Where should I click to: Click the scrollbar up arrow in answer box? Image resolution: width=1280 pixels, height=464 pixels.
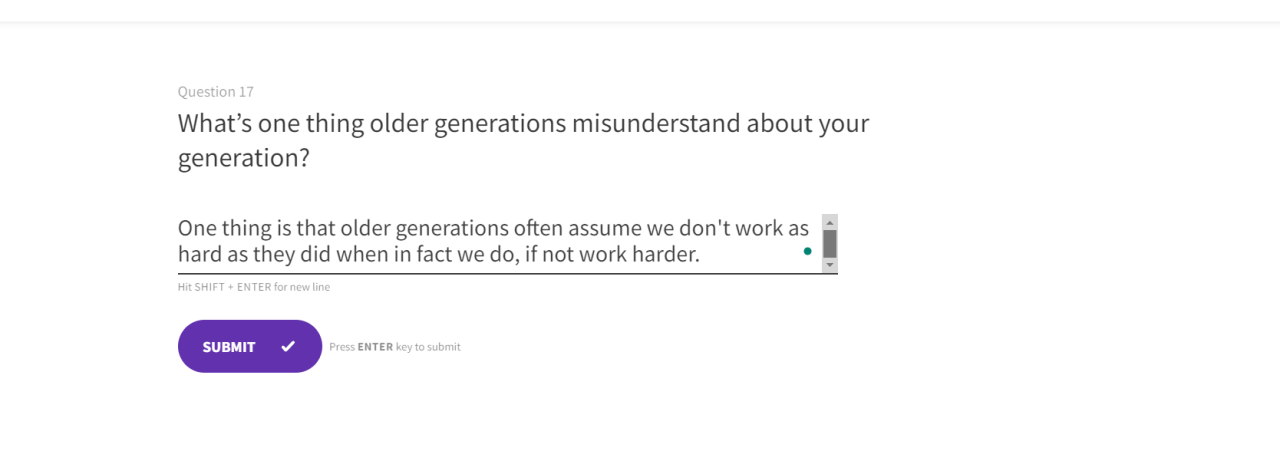pyautogui.click(x=830, y=222)
